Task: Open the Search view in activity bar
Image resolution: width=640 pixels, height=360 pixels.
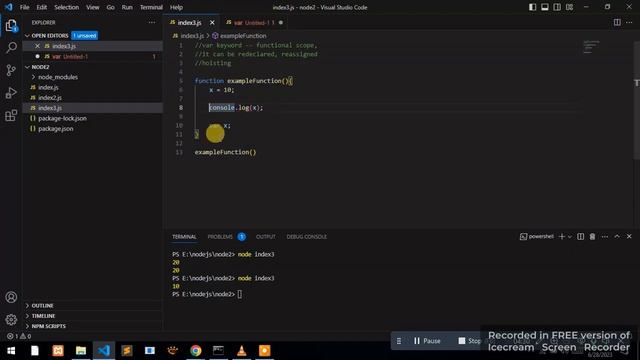Action: click(x=11, y=47)
